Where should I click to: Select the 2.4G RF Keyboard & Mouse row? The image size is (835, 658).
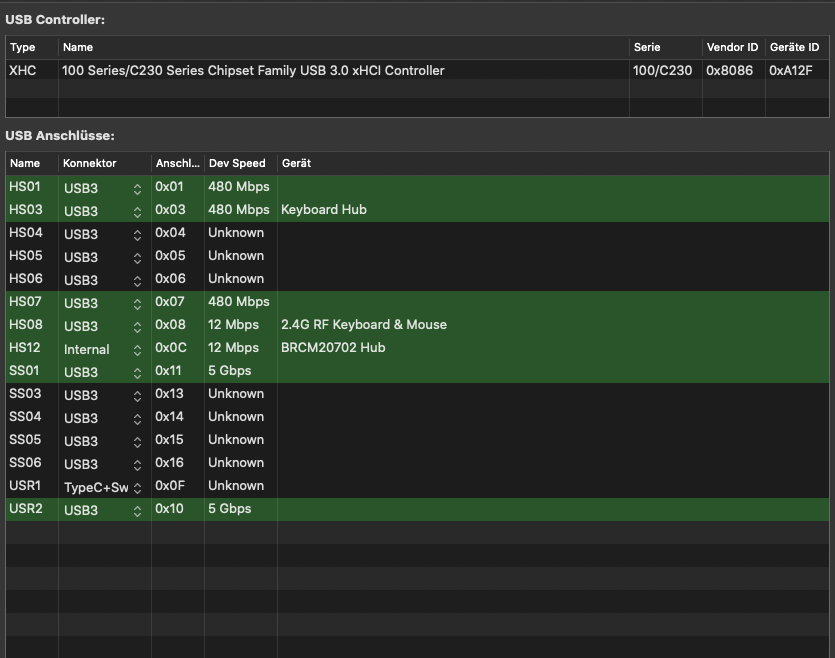tap(364, 325)
